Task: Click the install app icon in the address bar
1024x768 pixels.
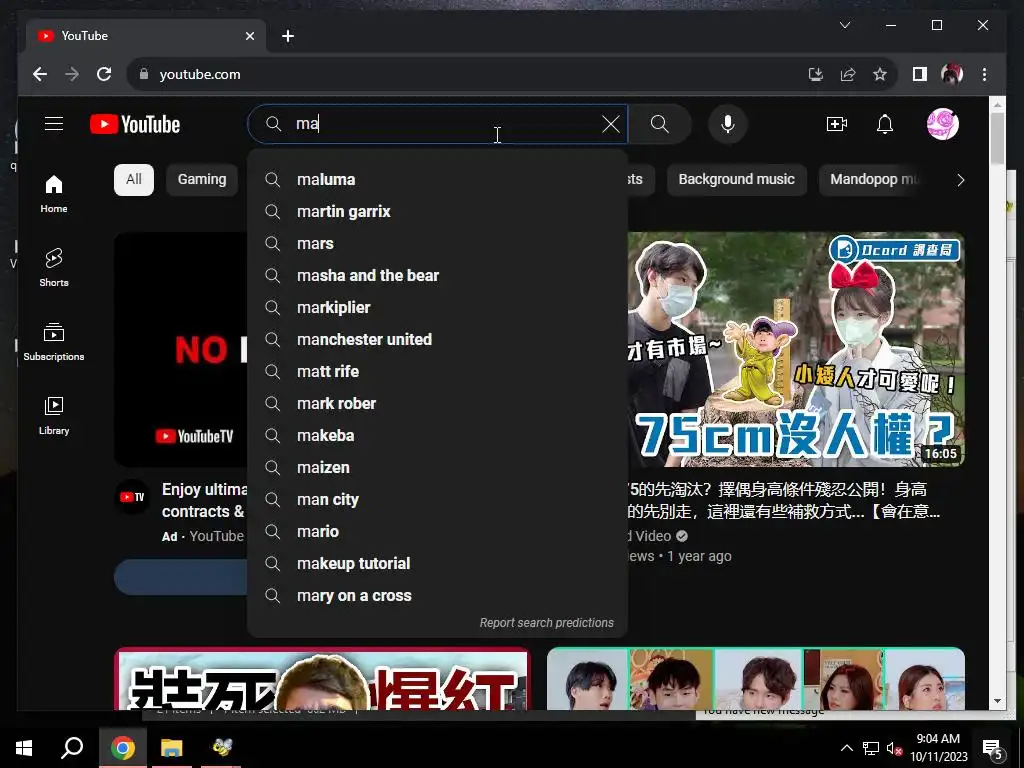Action: coord(816,74)
